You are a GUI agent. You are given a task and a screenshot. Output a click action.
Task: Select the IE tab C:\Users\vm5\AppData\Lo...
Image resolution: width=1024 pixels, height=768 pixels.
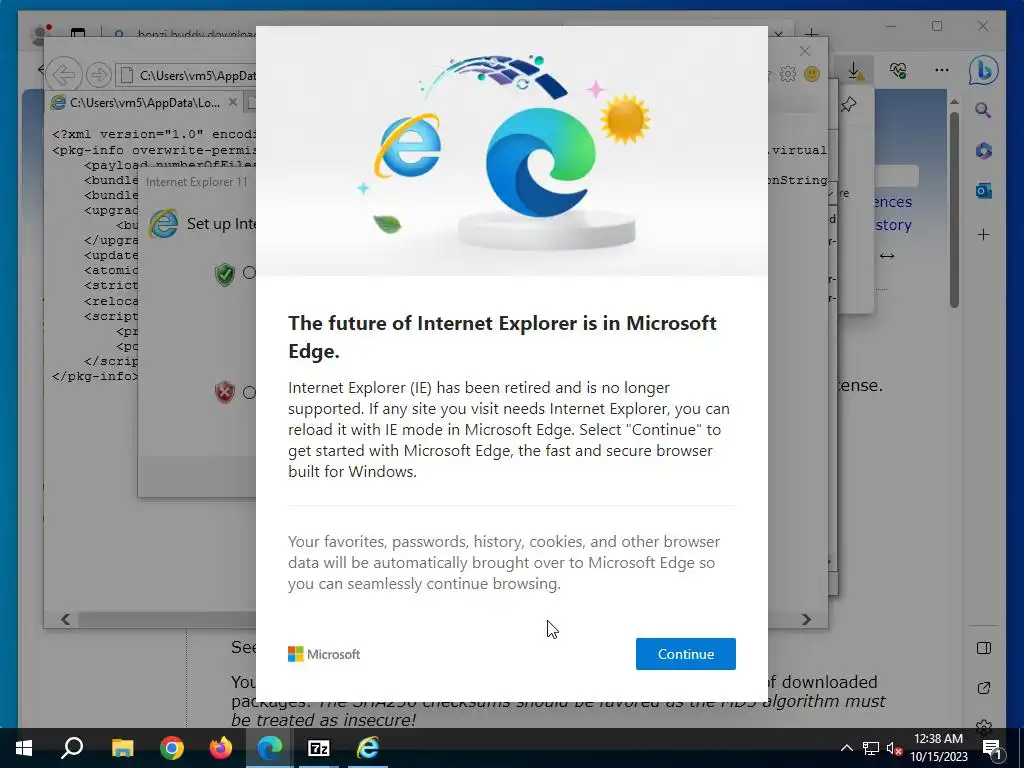click(142, 103)
